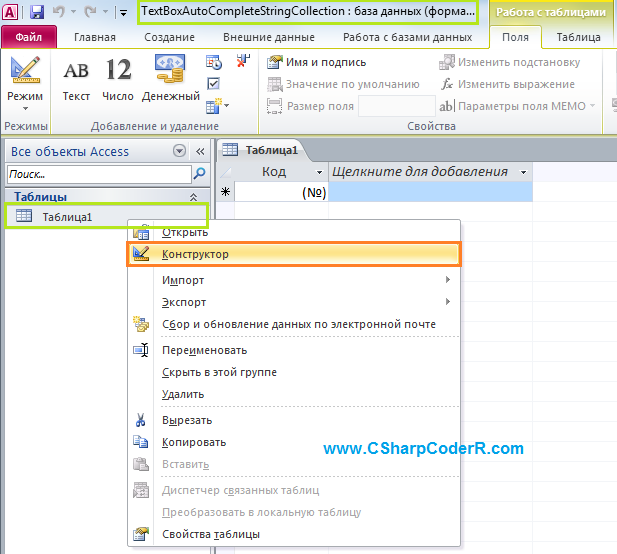Viewport: 617px width, 554px height.
Task: Open the Экспорт submenu
Action: click(x=294, y=302)
